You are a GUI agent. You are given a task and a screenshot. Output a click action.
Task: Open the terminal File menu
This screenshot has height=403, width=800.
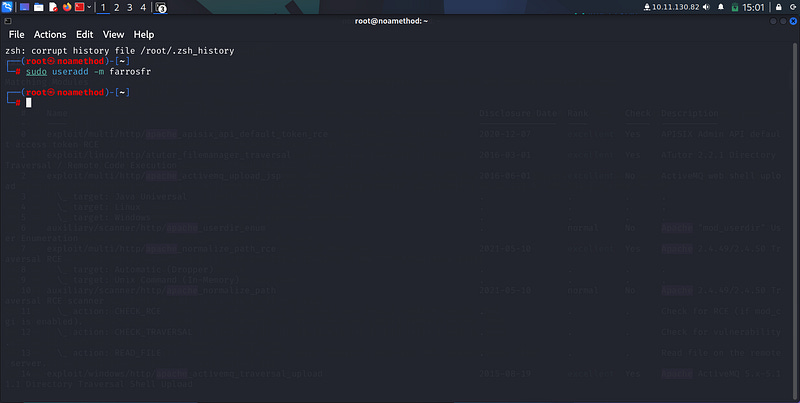[16, 35]
